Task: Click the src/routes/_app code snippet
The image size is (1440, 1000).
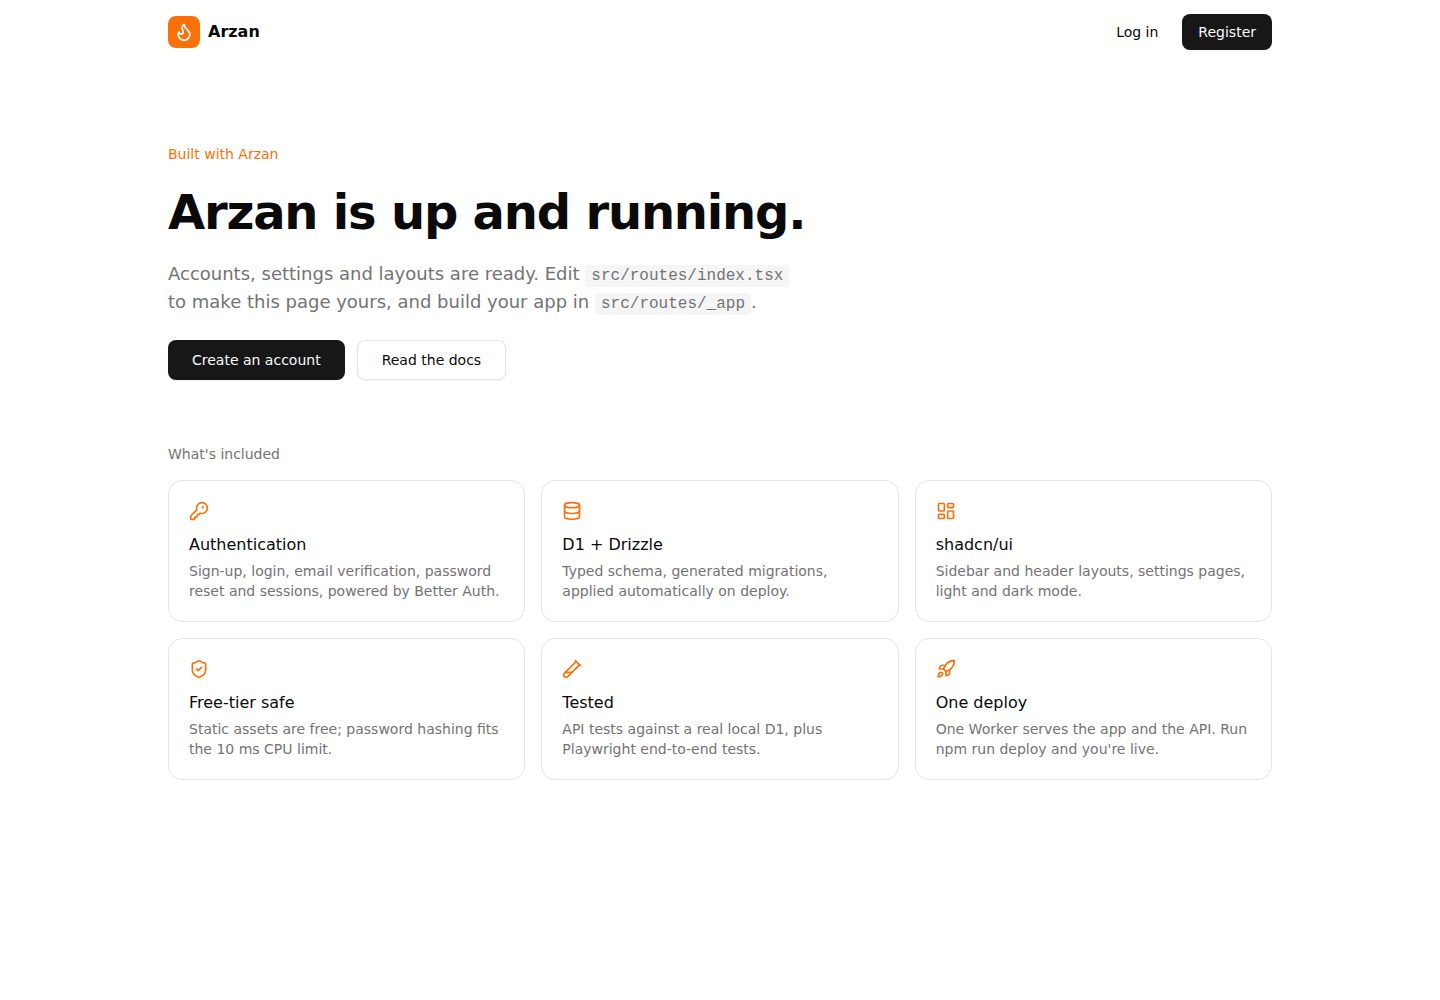Action: 673,303
